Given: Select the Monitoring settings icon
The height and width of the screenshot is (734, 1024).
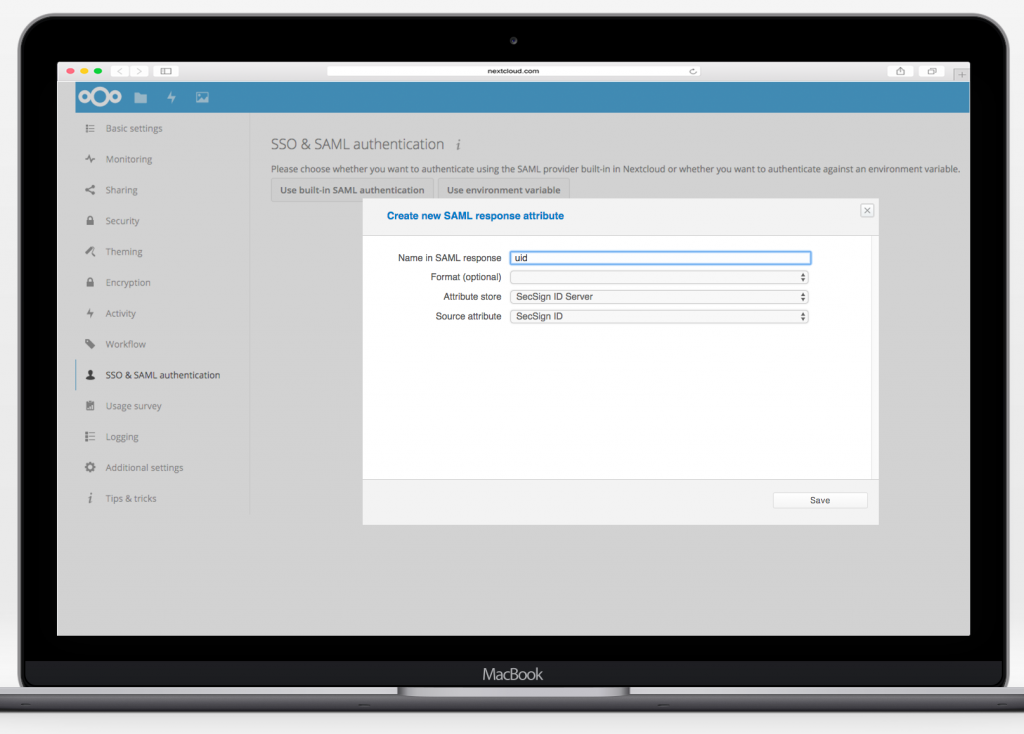Looking at the screenshot, I should 90,159.
